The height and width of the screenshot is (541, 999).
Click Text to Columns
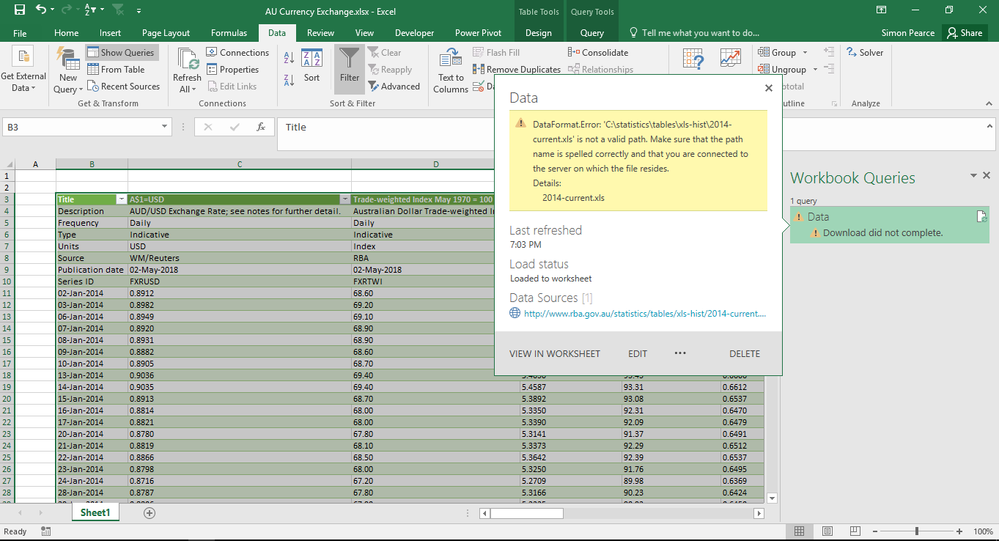(450, 70)
